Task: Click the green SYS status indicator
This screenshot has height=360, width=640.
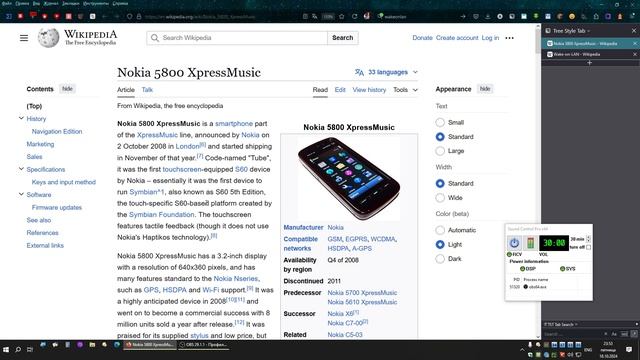Action: 562,269
